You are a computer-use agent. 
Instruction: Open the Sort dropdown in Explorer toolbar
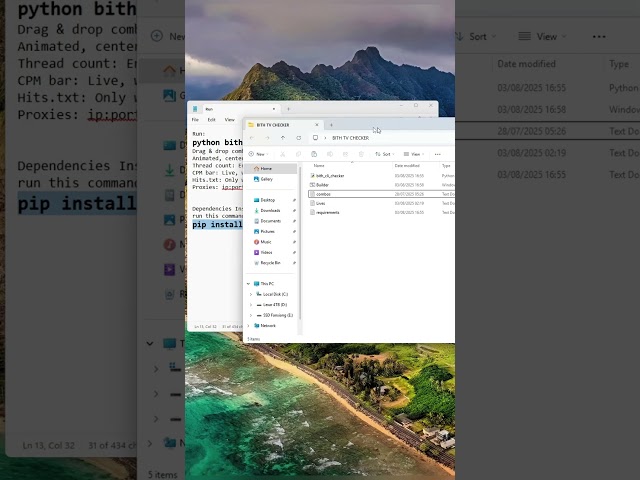pyautogui.click(x=383, y=154)
